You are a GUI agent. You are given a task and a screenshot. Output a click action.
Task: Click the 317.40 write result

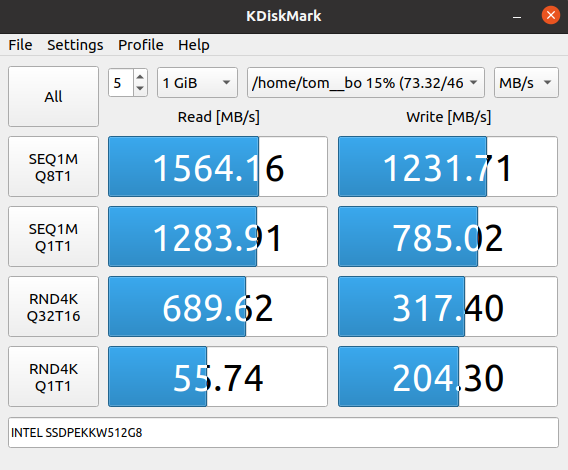448,307
